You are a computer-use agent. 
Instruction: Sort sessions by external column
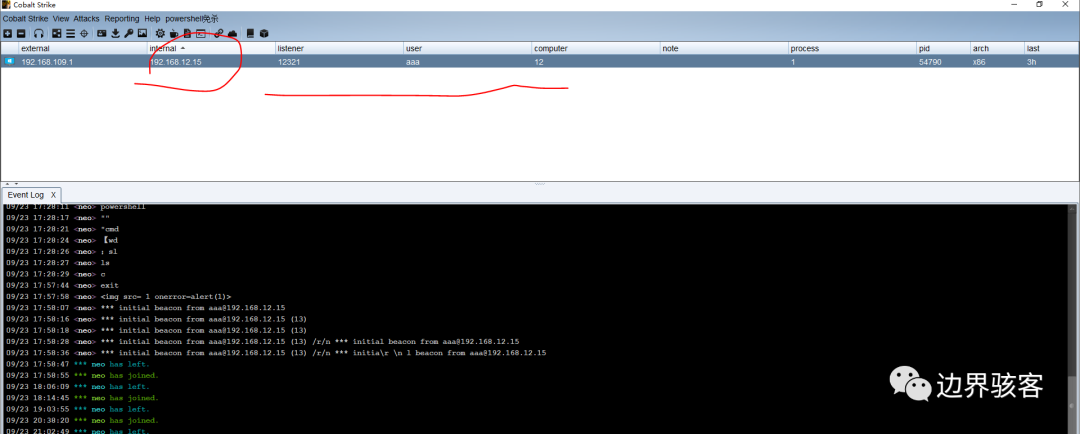[x=82, y=48]
